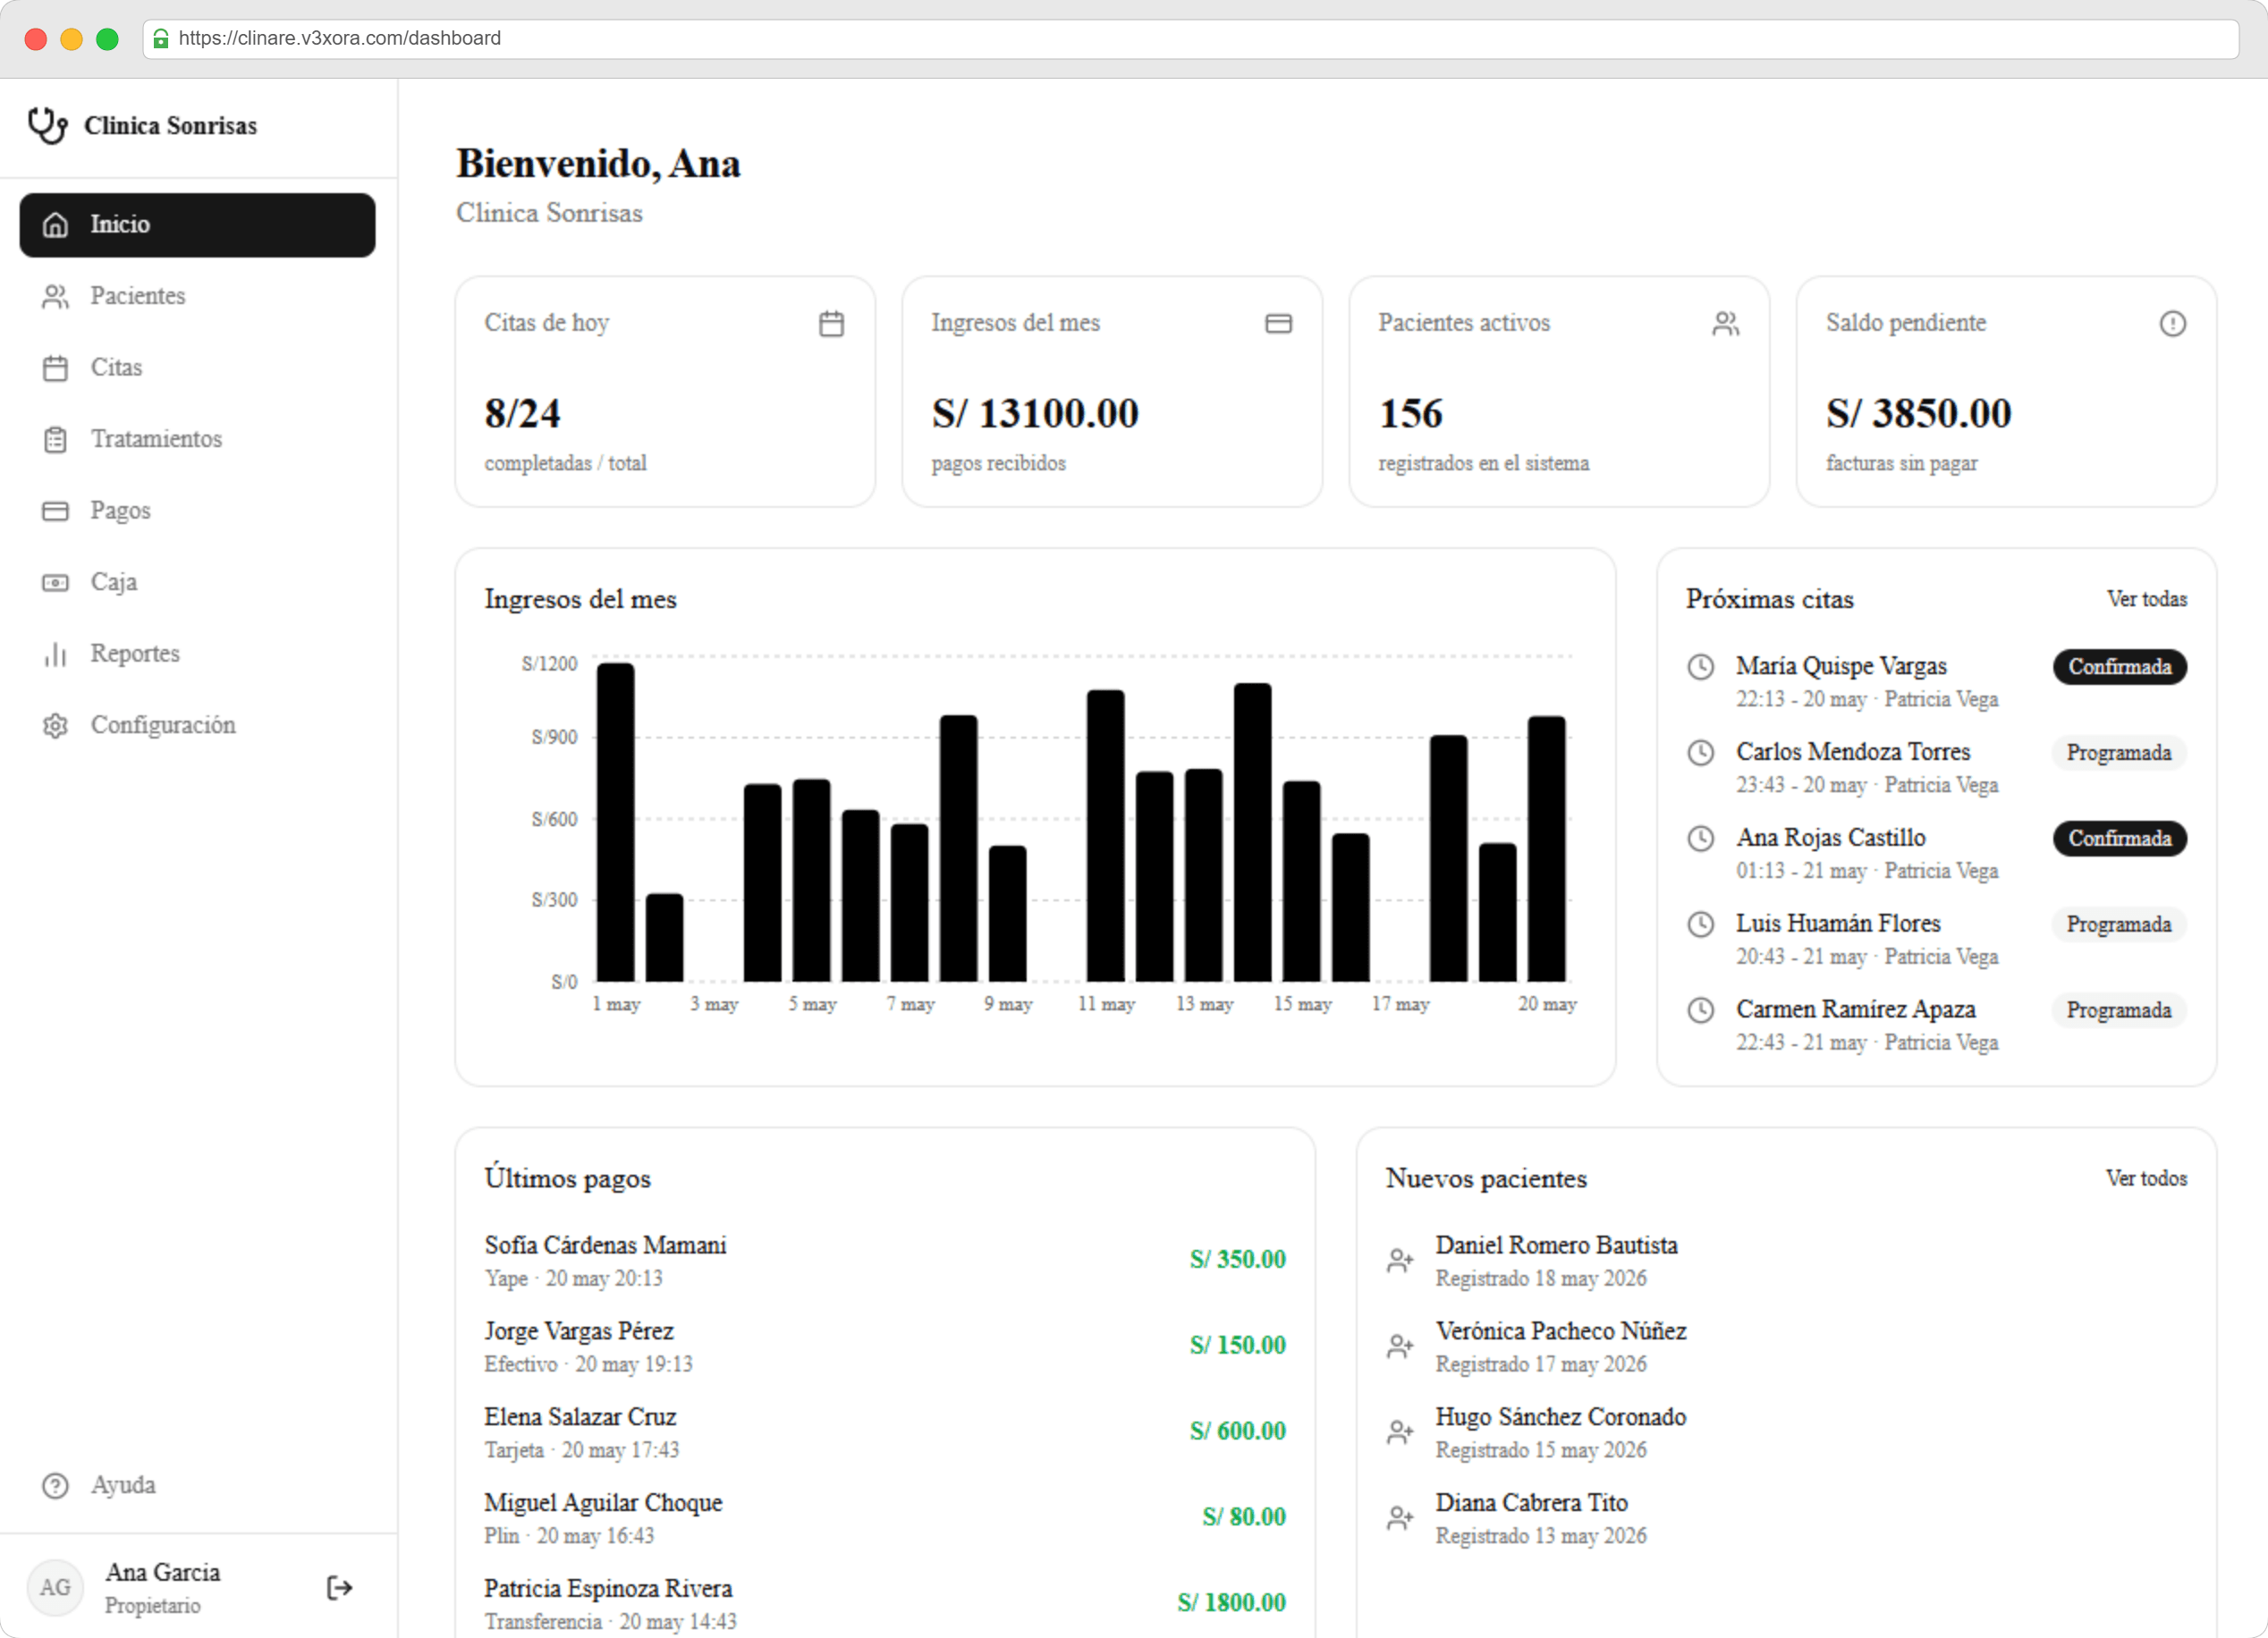Click the Pacientes people icon

tap(55, 297)
